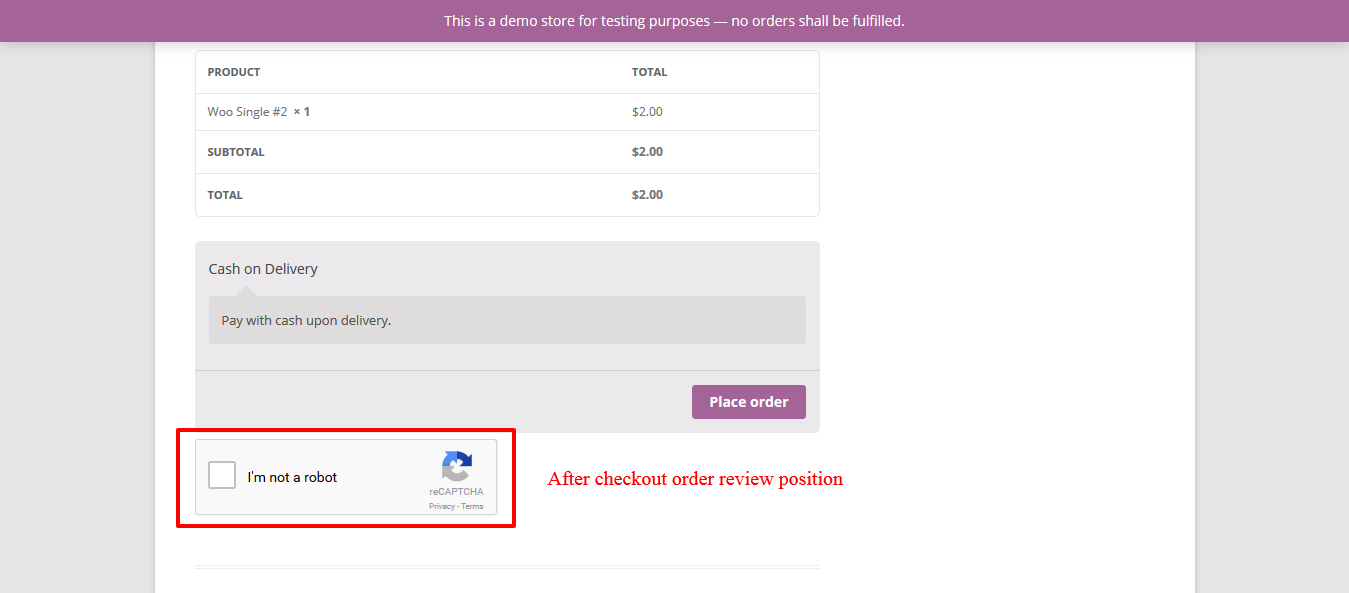Click the $2.00 order total amount
1349x593 pixels.
647,195
